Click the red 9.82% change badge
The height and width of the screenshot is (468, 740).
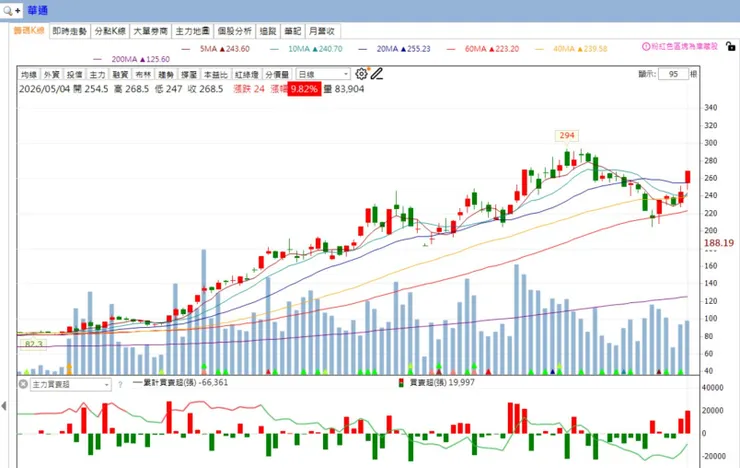pyautogui.click(x=304, y=89)
